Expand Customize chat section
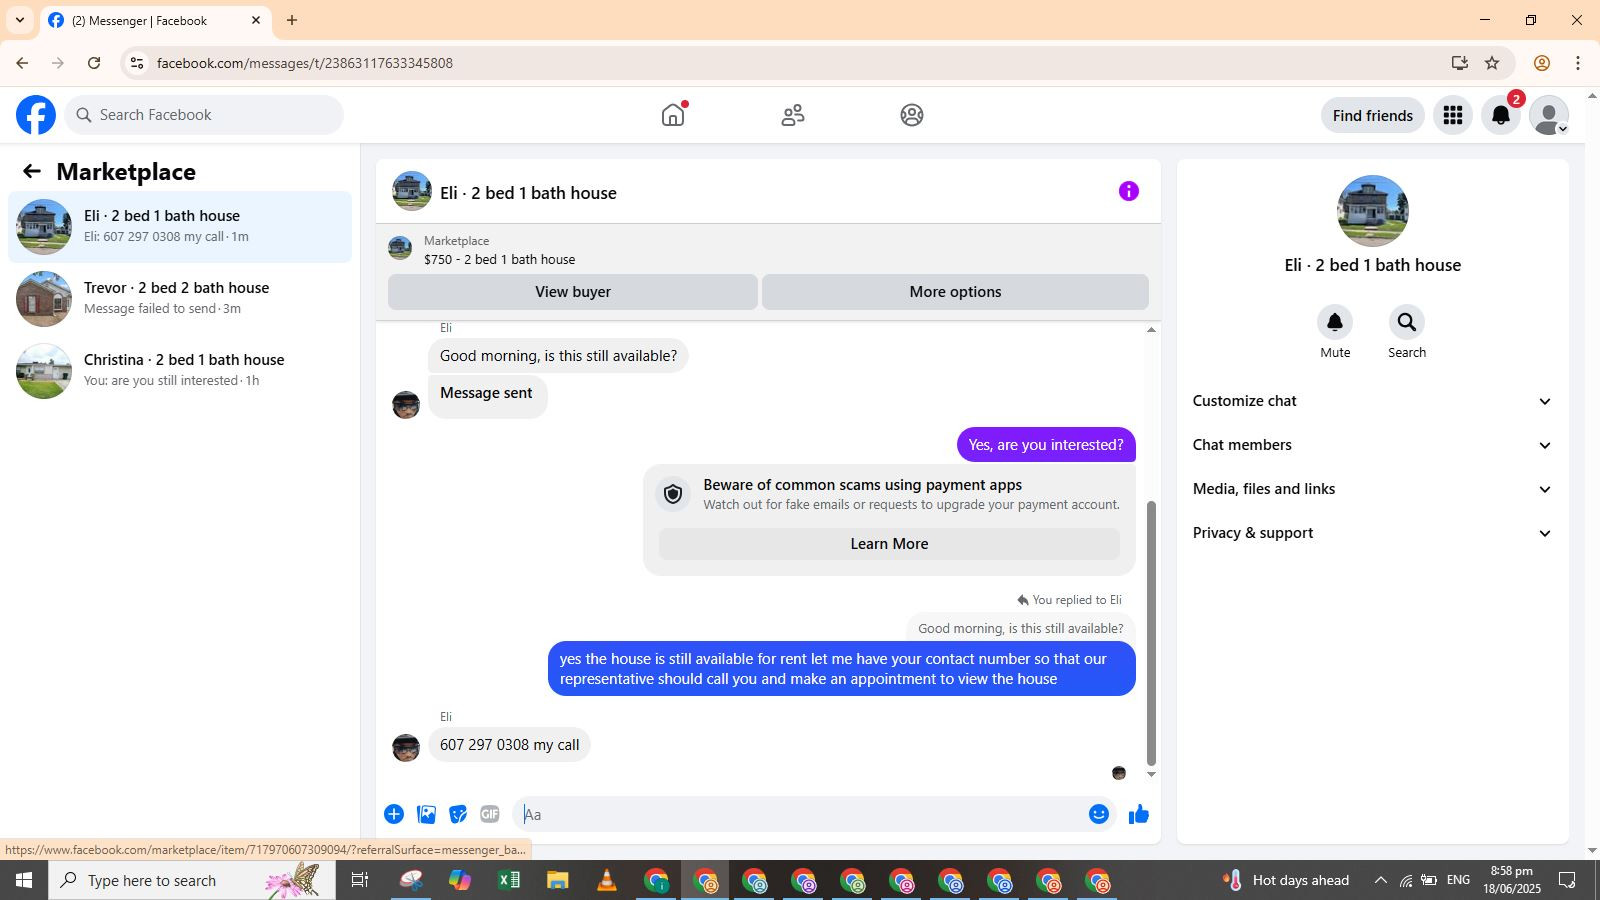The height and width of the screenshot is (900, 1600). [x=1372, y=401]
